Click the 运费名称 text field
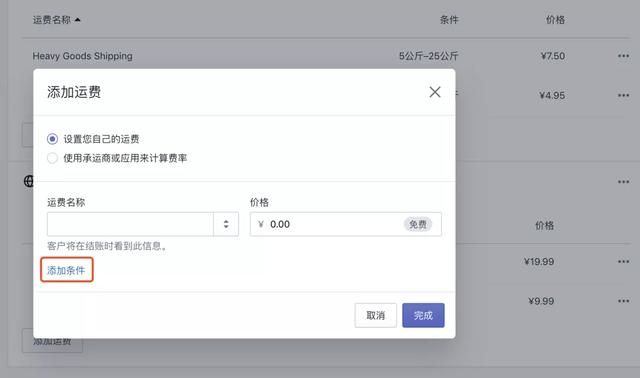The width and height of the screenshot is (640, 378). [x=130, y=224]
